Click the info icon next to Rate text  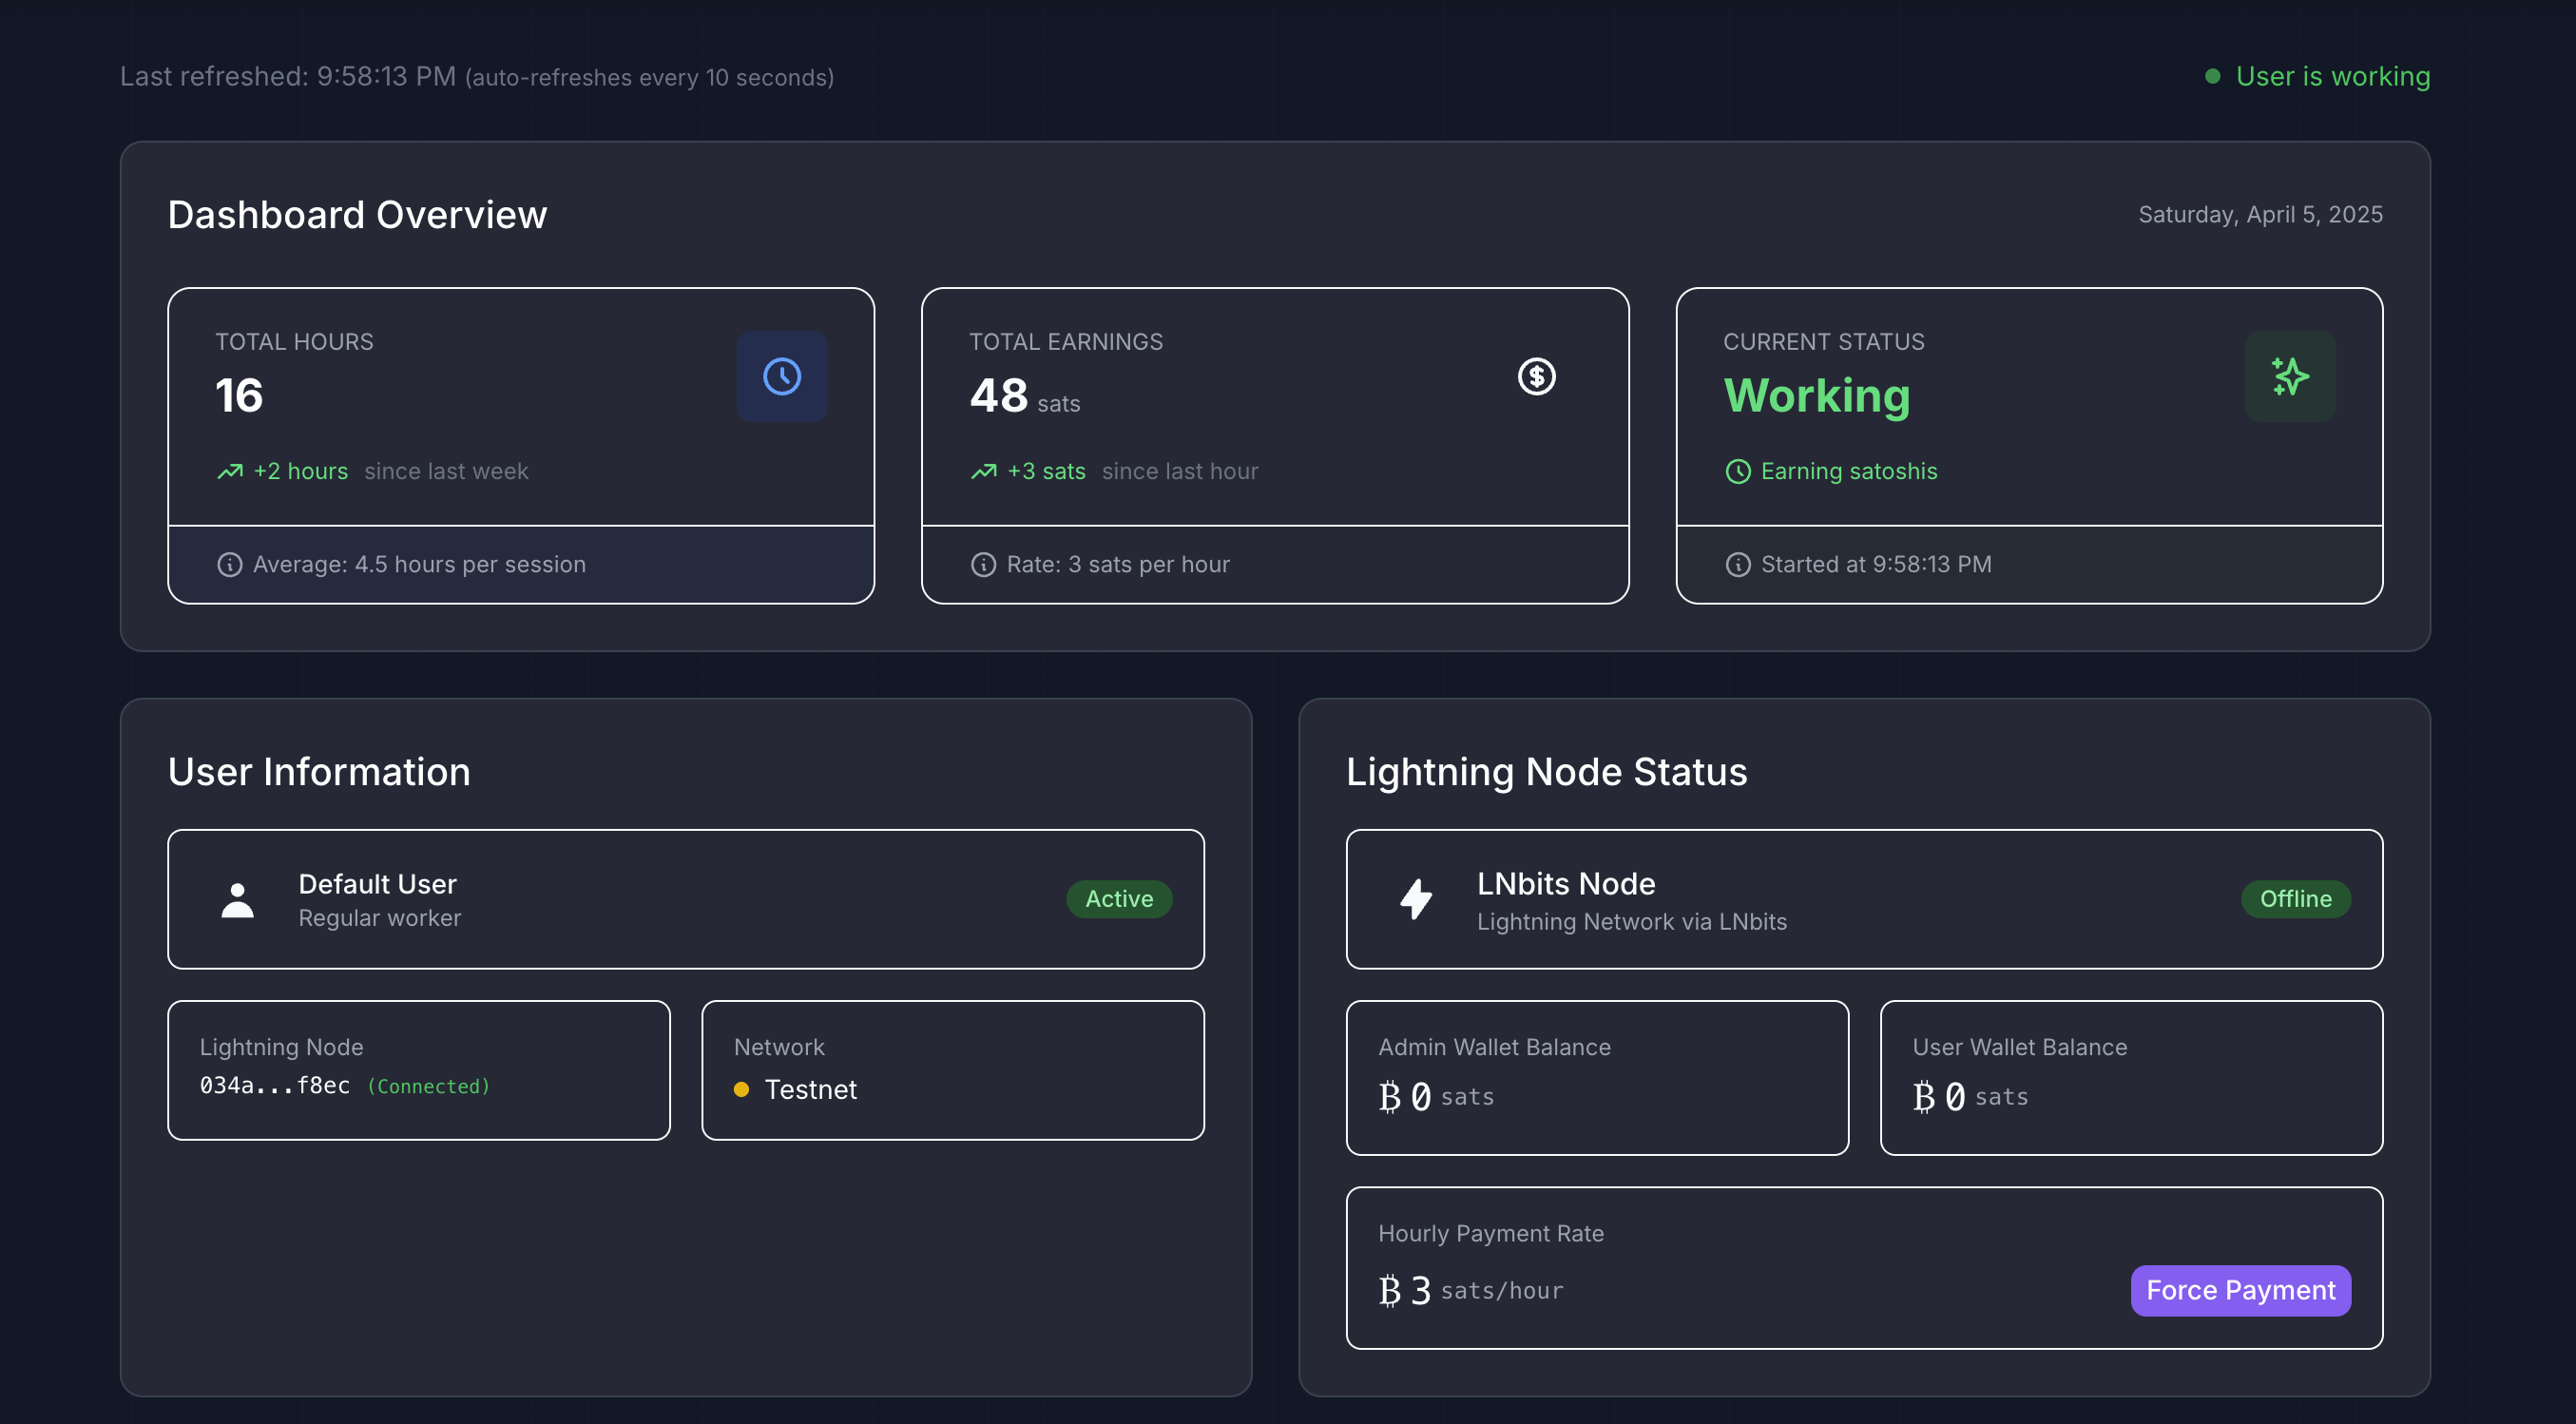pos(983,565)
